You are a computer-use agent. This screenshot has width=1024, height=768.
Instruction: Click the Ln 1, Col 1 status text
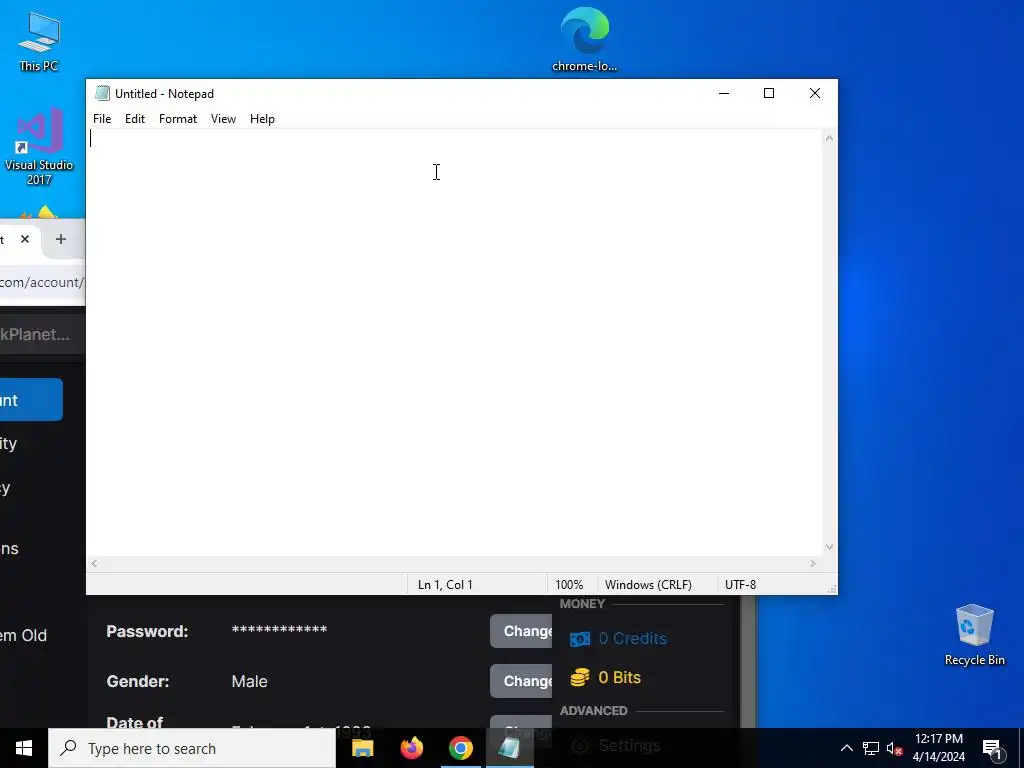tap(445, 584)
